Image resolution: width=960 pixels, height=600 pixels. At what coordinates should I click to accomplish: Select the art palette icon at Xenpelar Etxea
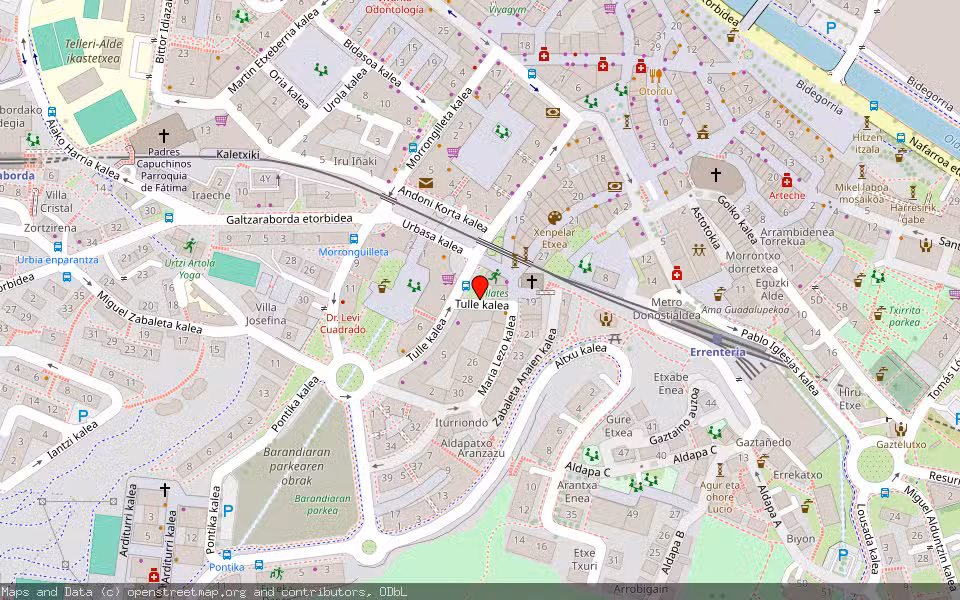tap(555, 218)
